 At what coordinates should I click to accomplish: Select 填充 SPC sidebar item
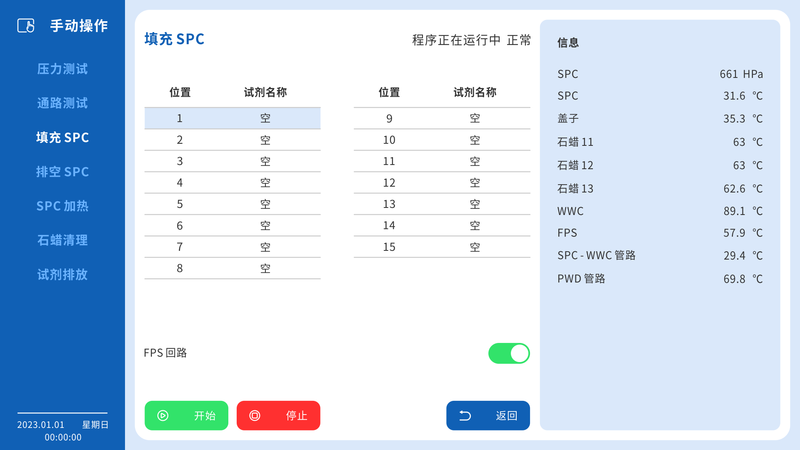62,137
